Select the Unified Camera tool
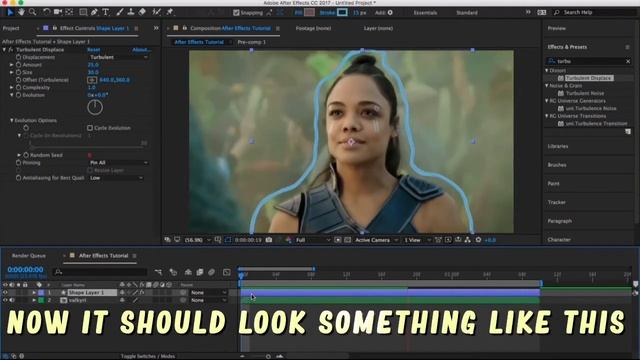 point(58,12)
